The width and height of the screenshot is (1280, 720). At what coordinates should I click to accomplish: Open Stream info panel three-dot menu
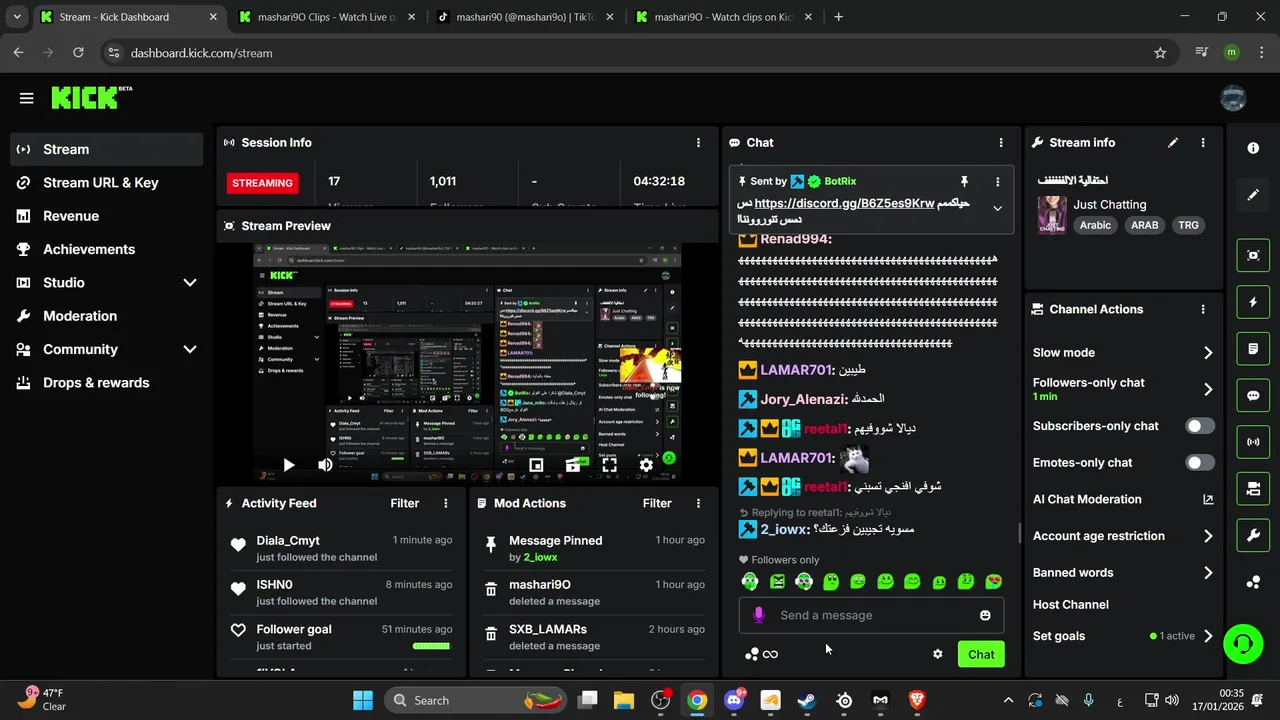[1203, 143]
